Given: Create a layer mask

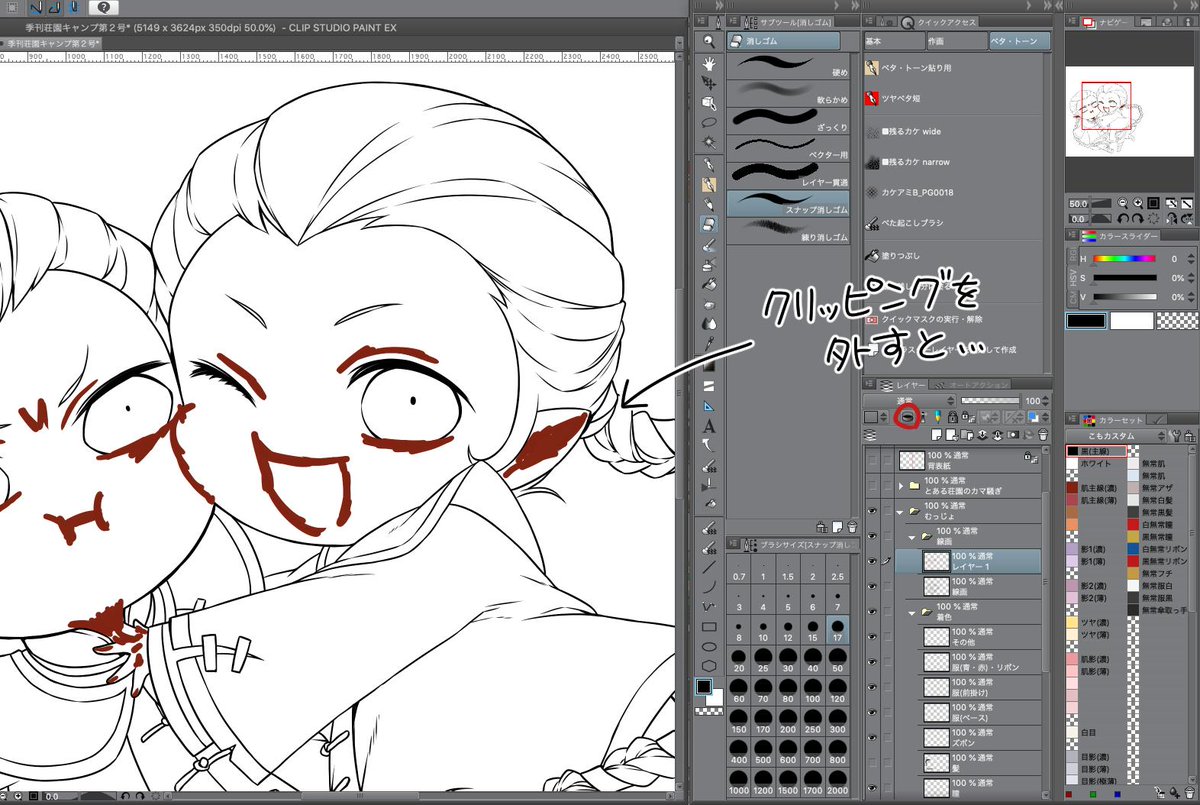Looking at the screenshot, I should point(1012,435).
